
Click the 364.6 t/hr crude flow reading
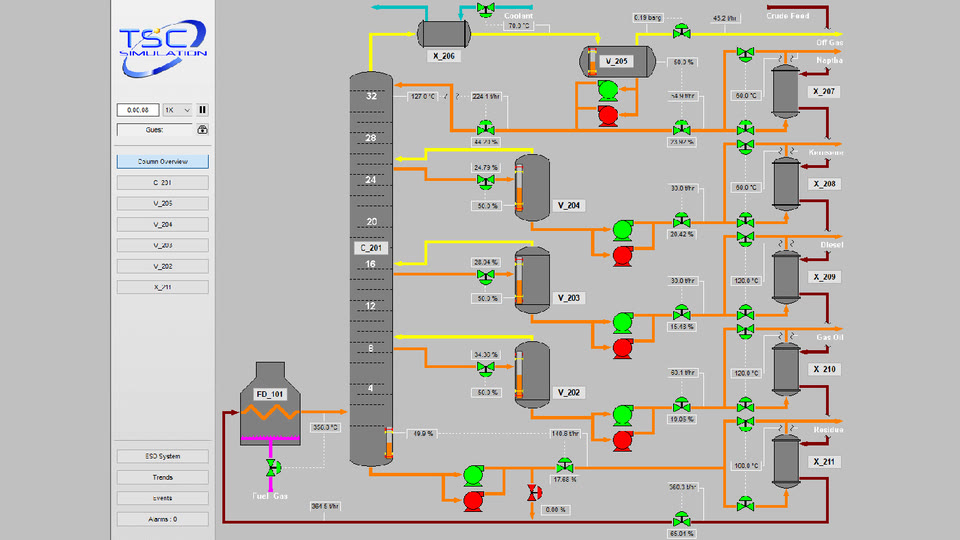click(325, 506)
